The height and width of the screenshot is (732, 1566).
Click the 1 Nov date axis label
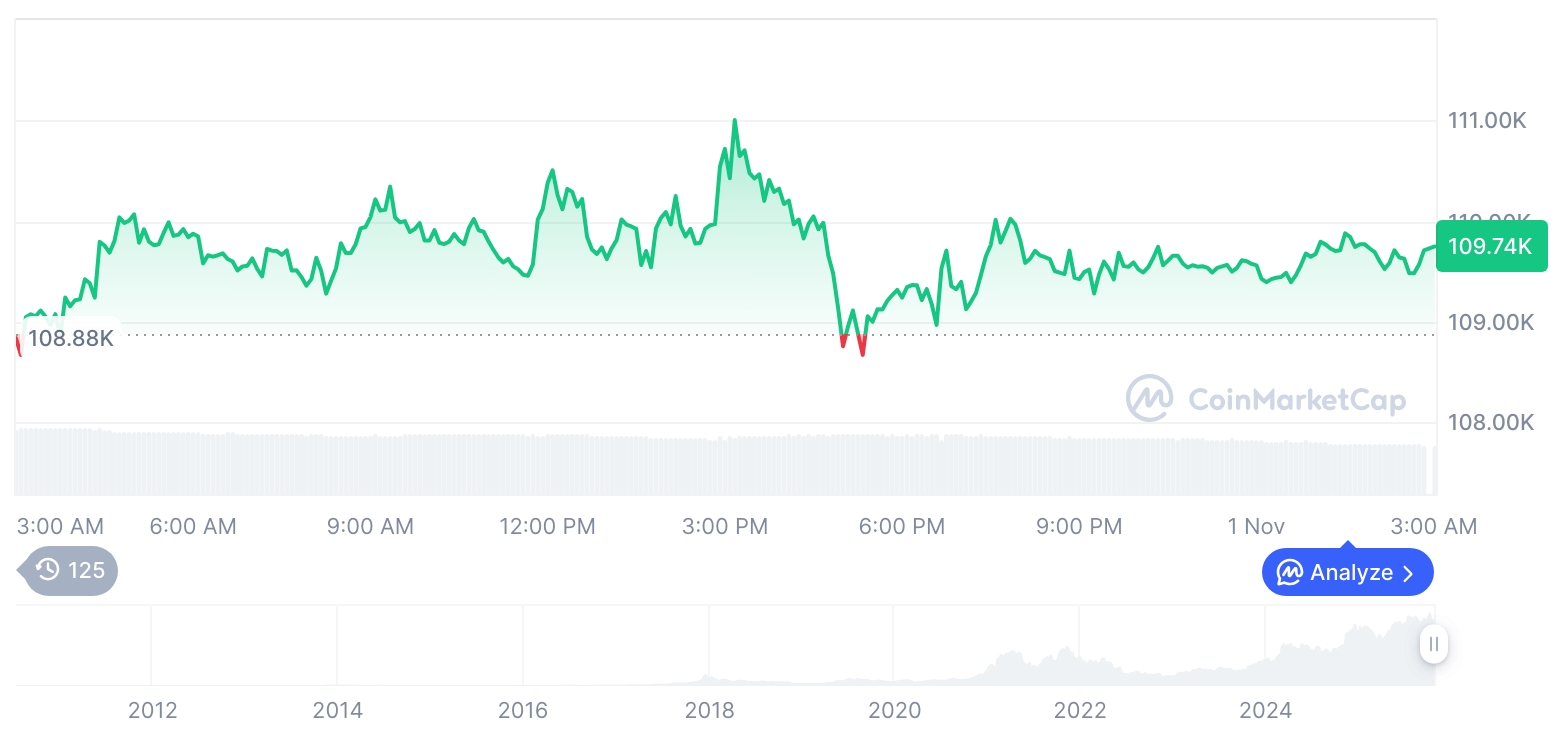coord(1256,526)
